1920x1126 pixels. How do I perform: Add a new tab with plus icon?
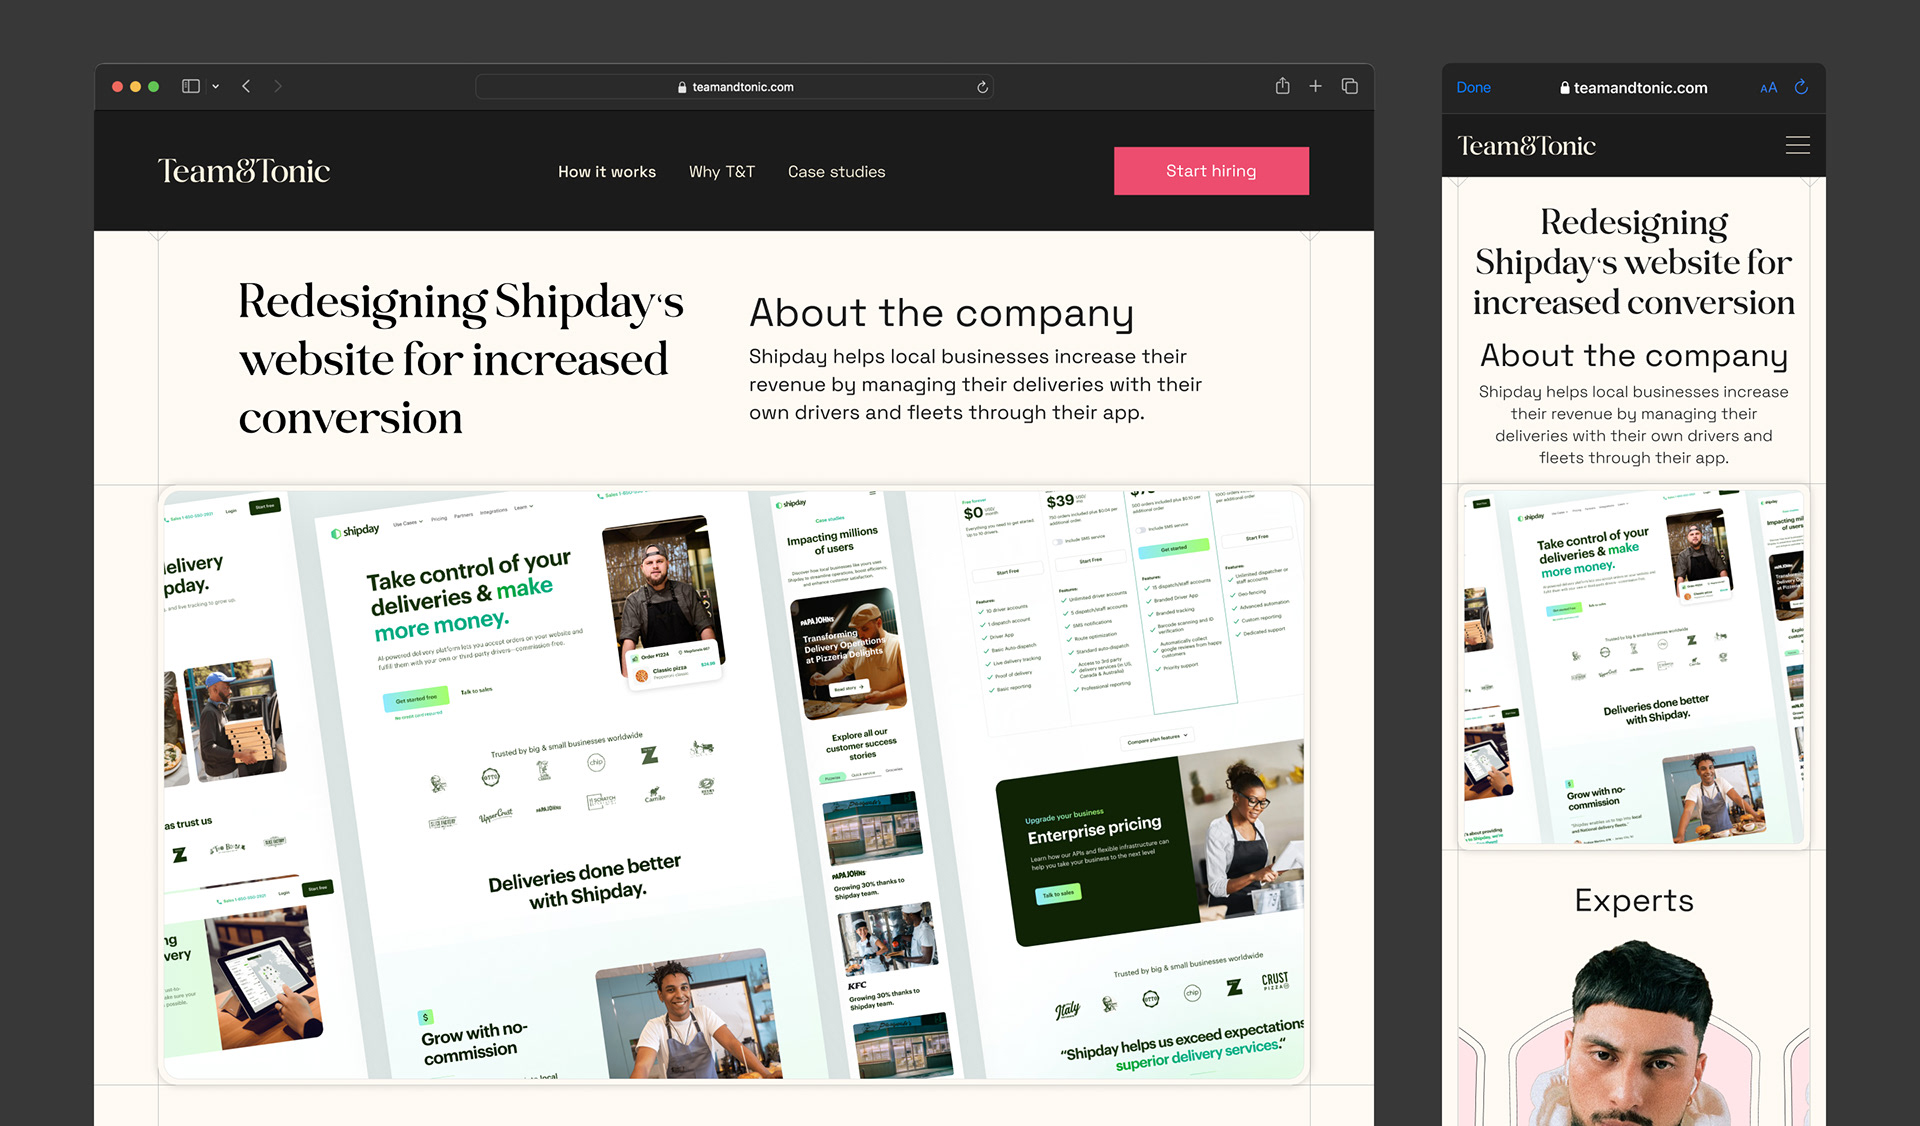click(x=1316, y=86)
